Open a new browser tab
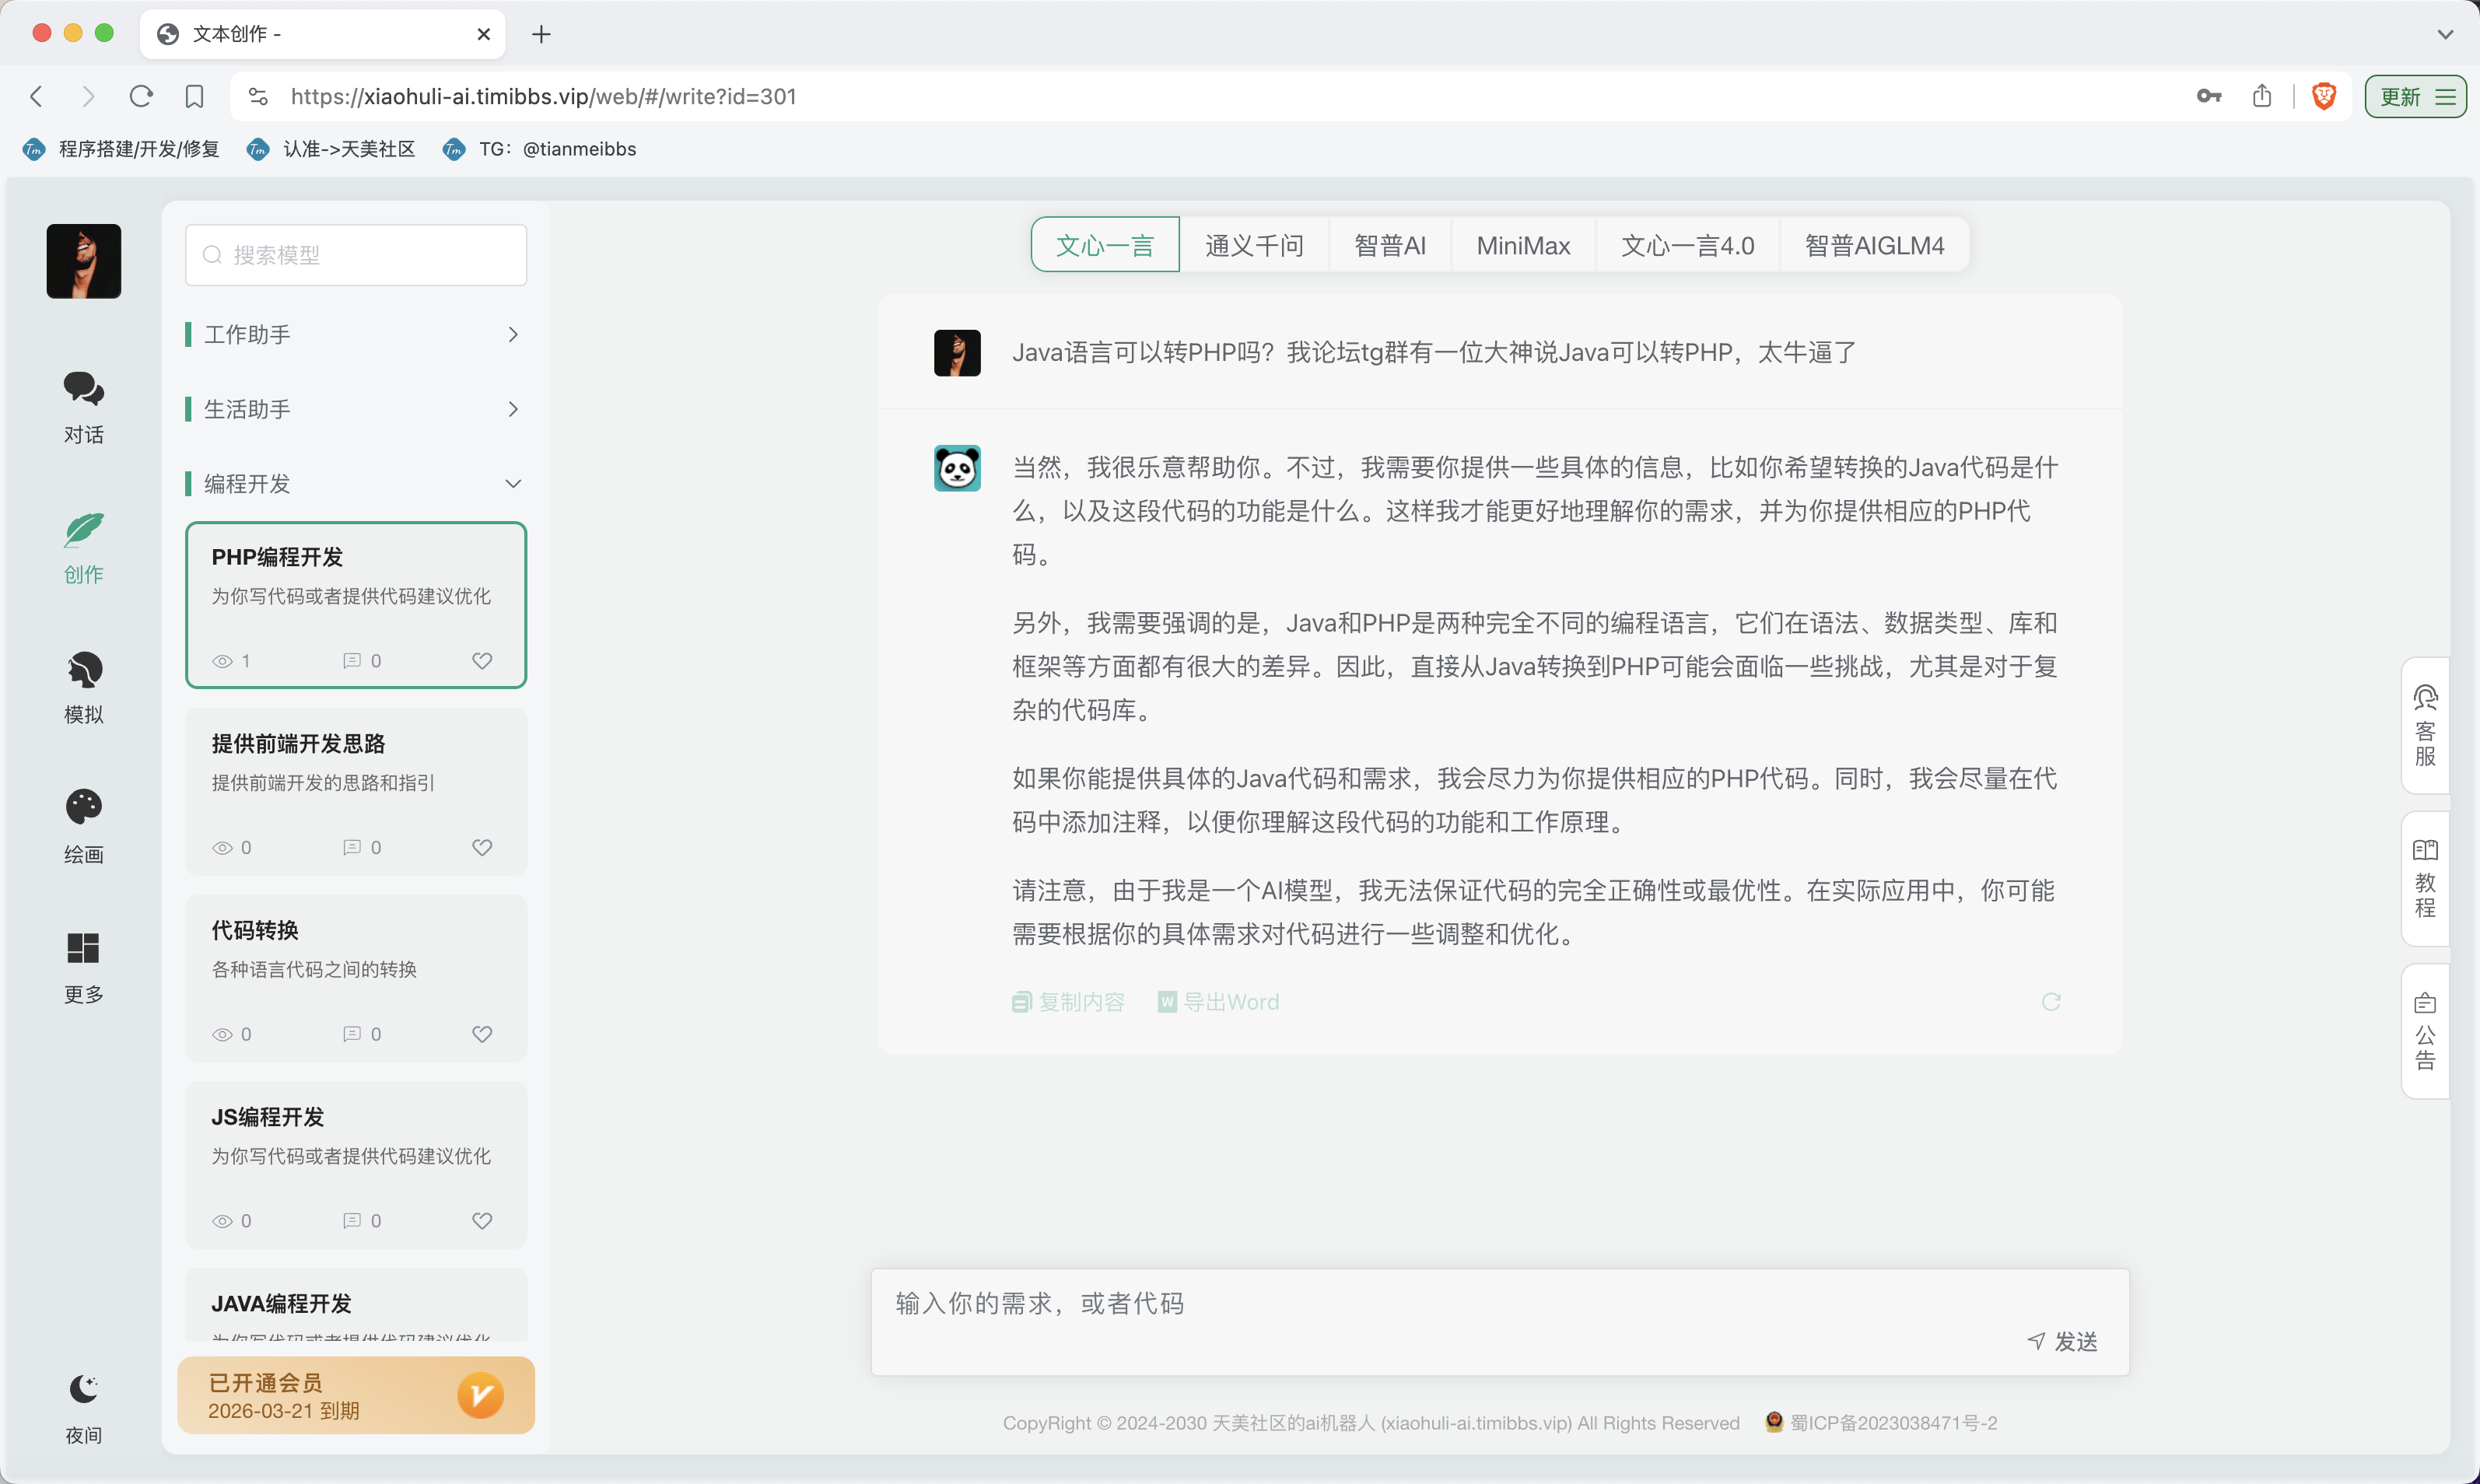The image size is (2480, 1484). (541, 34)
